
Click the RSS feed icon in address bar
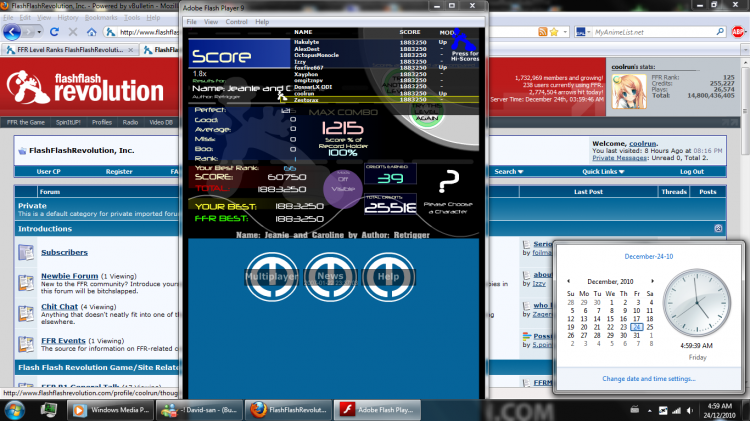(542, 32)
